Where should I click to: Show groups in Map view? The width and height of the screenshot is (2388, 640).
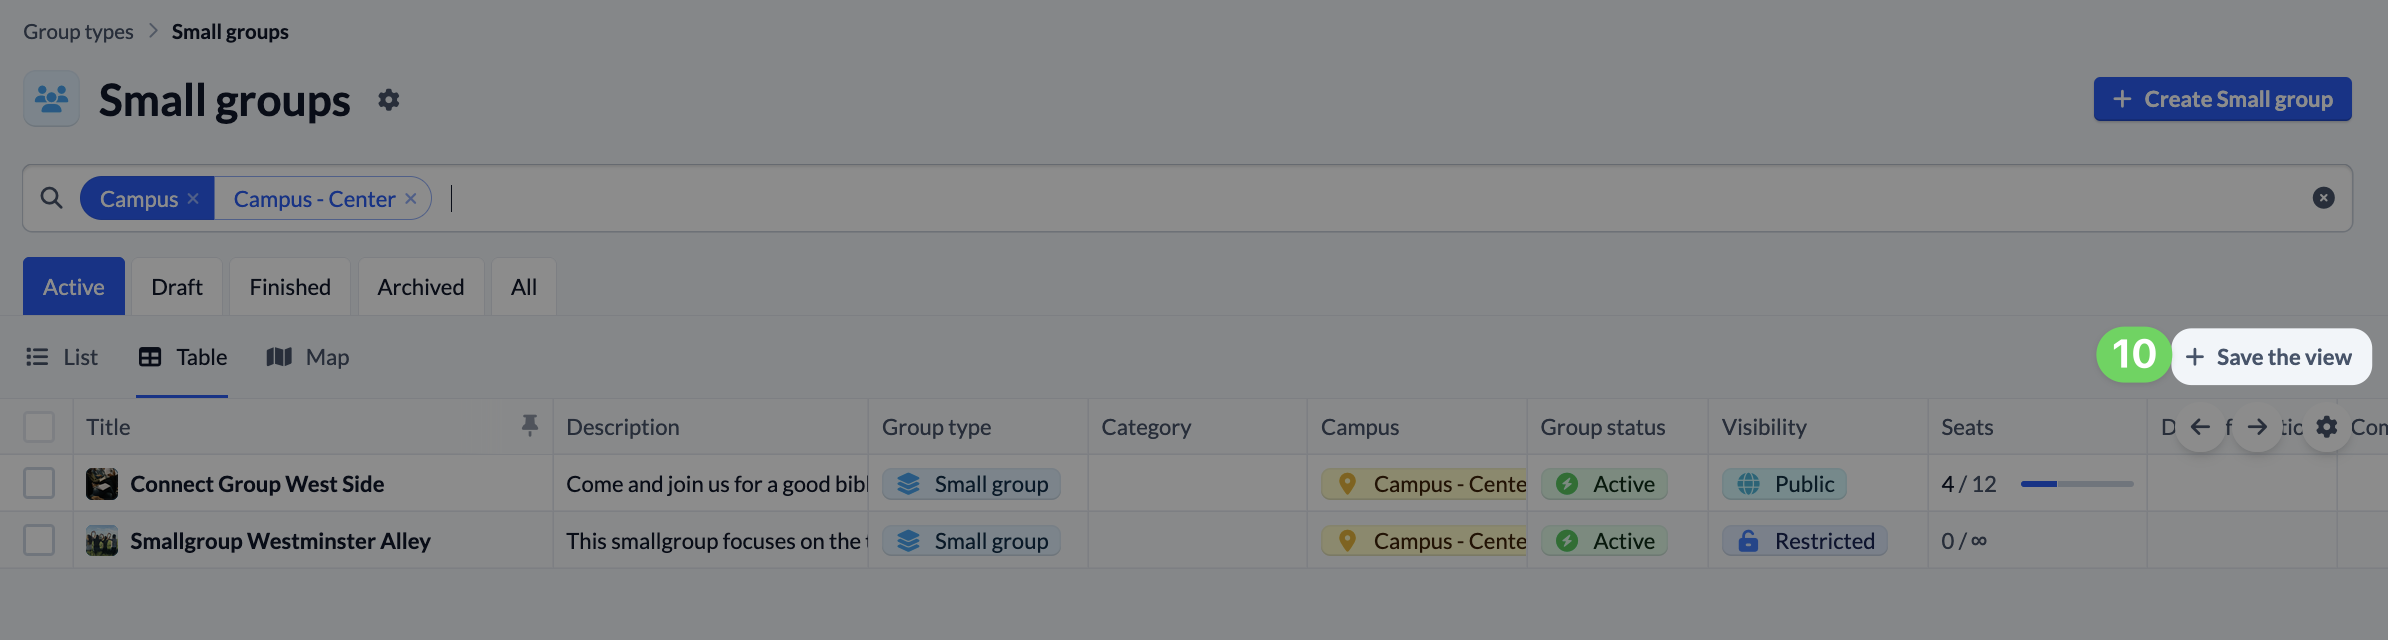coord(308,357)
